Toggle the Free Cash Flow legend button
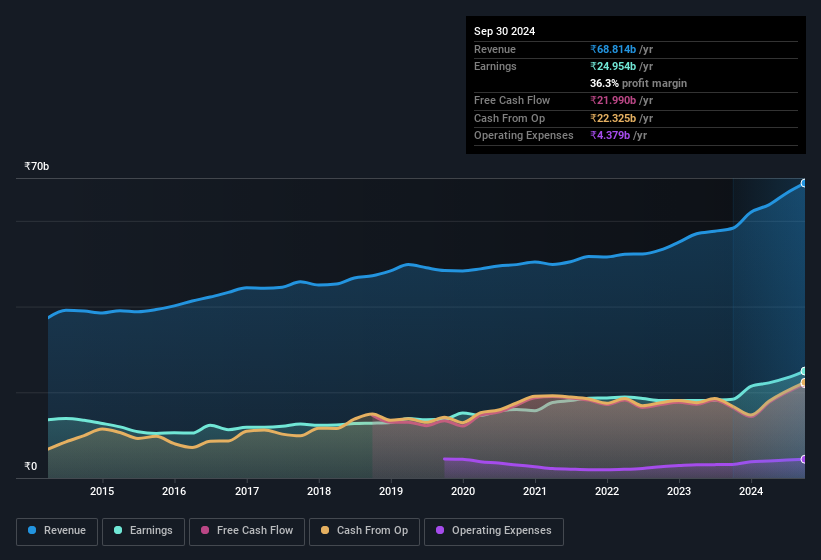821x560 pixels. point(247,531)
